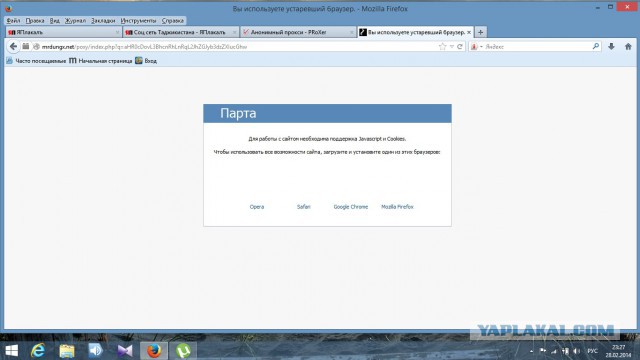Screen dimensions: 640x360
Task: Switch to Firefox in taskbar
Action: (154, 351)
